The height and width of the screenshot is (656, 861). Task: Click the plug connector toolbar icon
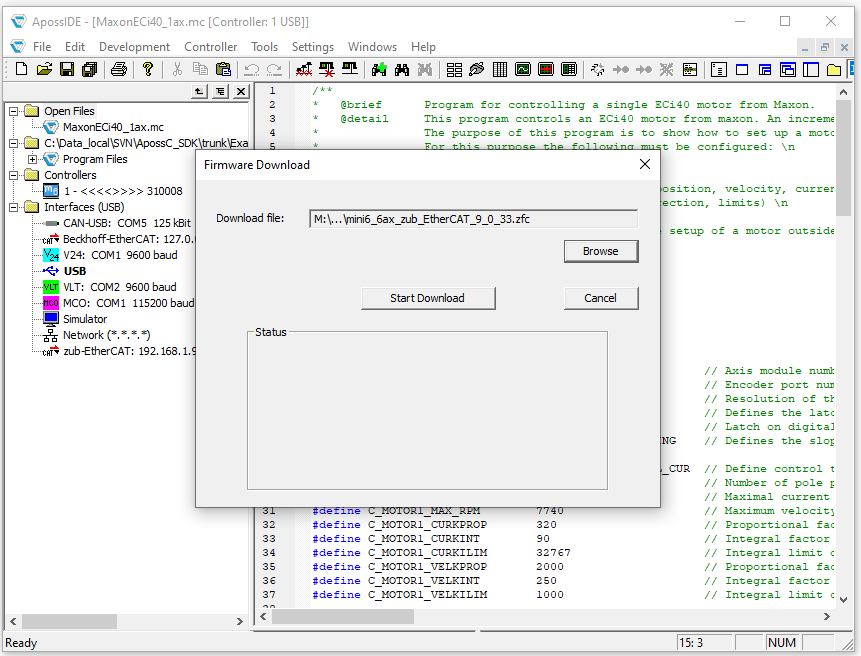click(477, 69)
